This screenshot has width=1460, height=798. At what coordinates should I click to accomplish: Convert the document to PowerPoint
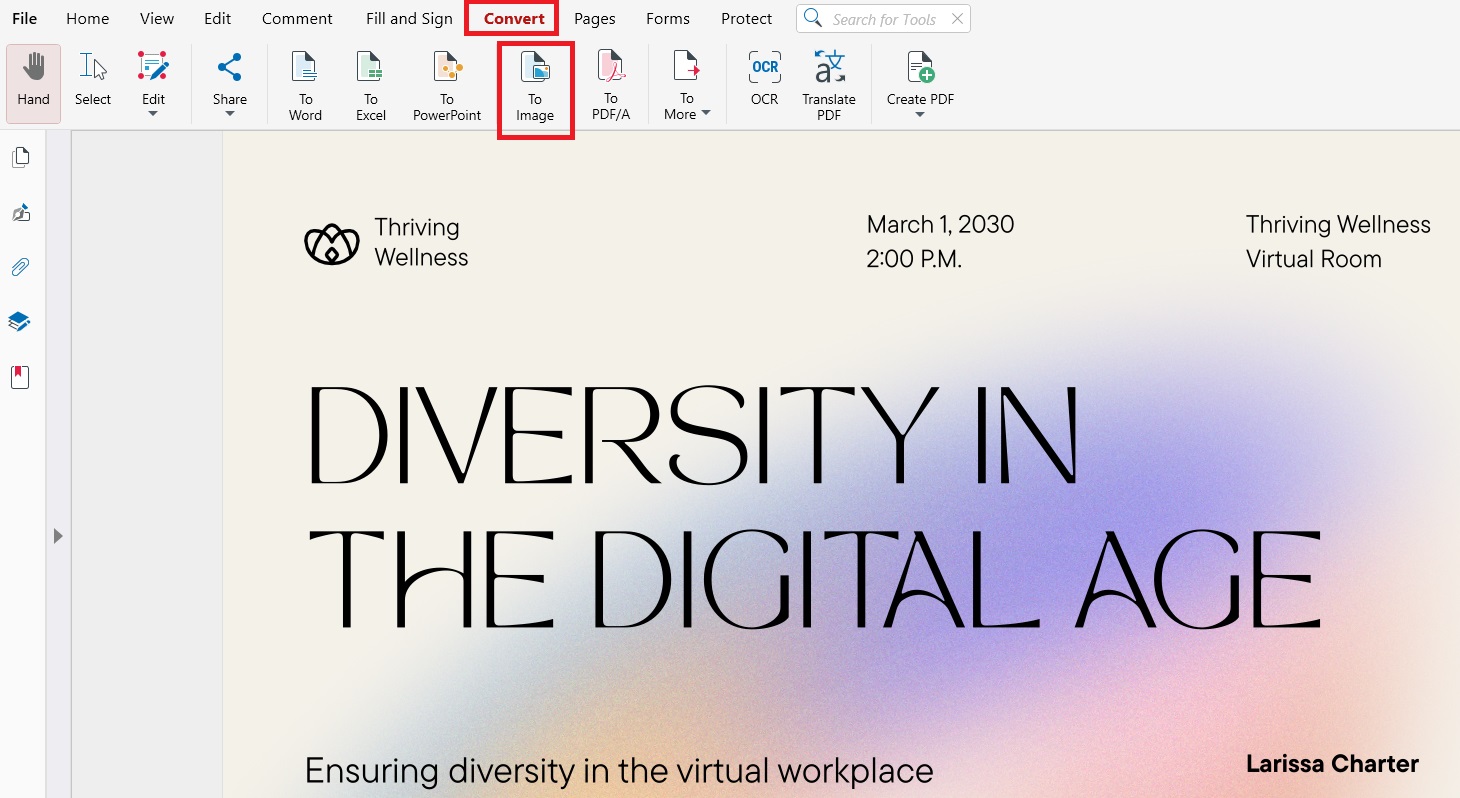pos(446,82)
